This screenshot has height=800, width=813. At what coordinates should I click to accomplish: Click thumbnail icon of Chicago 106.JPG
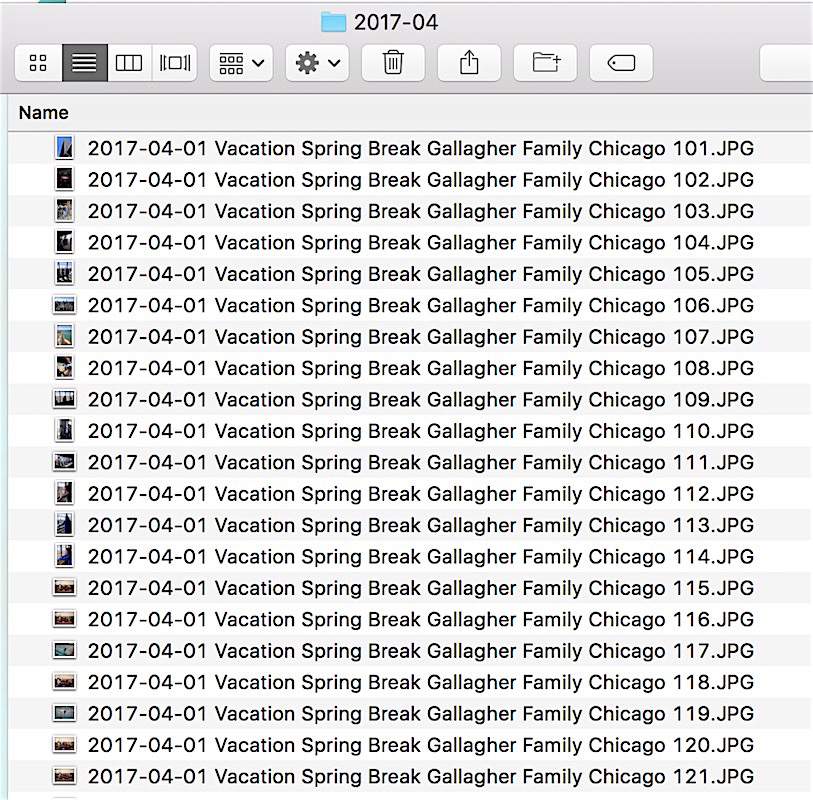pyautogui.click(x=64, y=305)
